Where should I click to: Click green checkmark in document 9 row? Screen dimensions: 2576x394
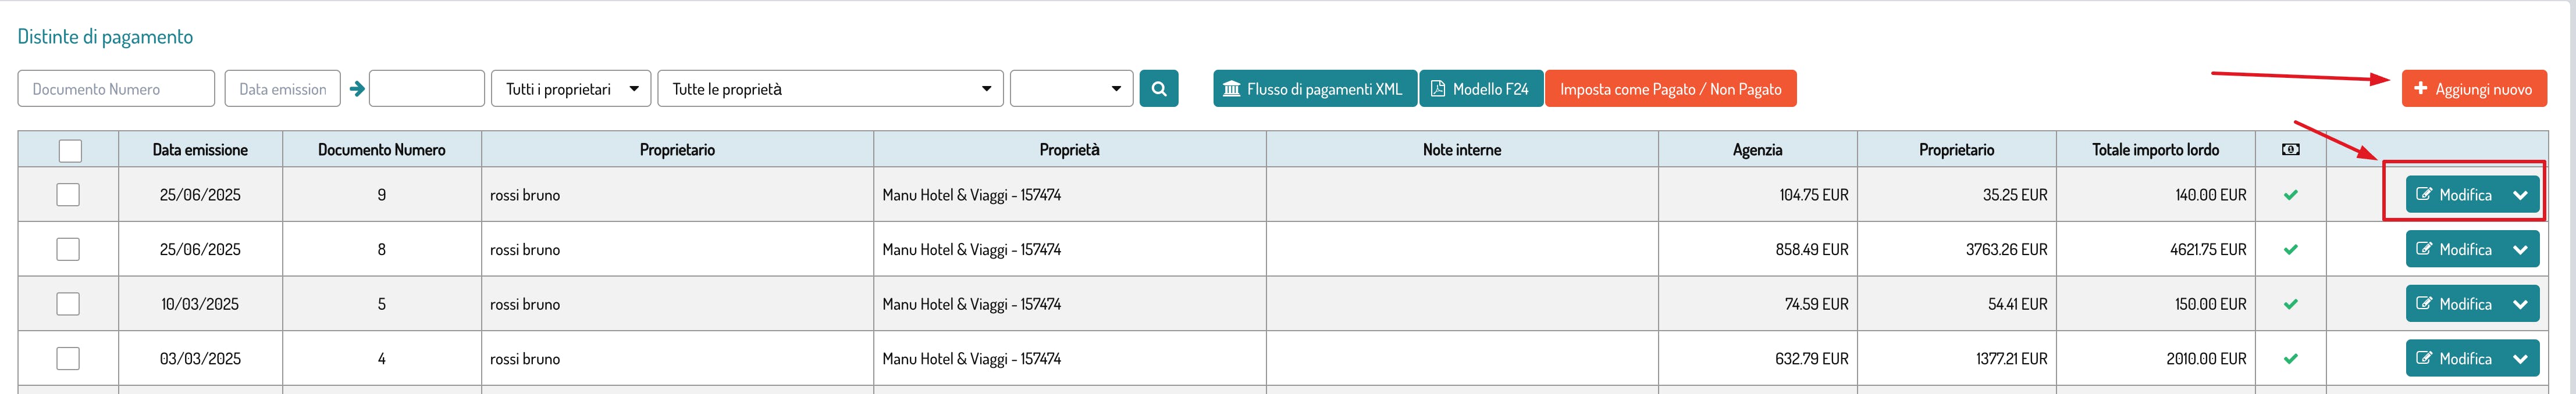[x=2290, y=195]
